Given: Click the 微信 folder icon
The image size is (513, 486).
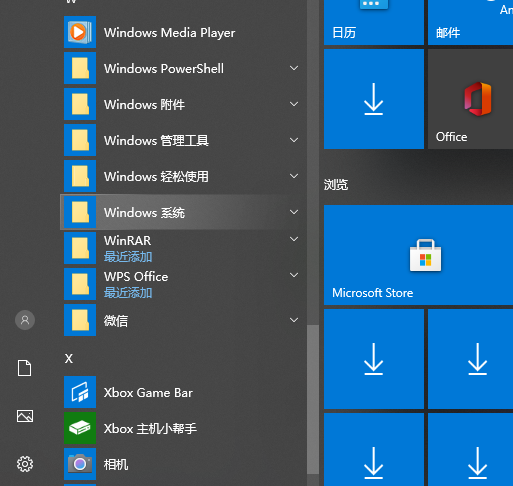Looking at the screenshot, I should [x=80, y=320].
